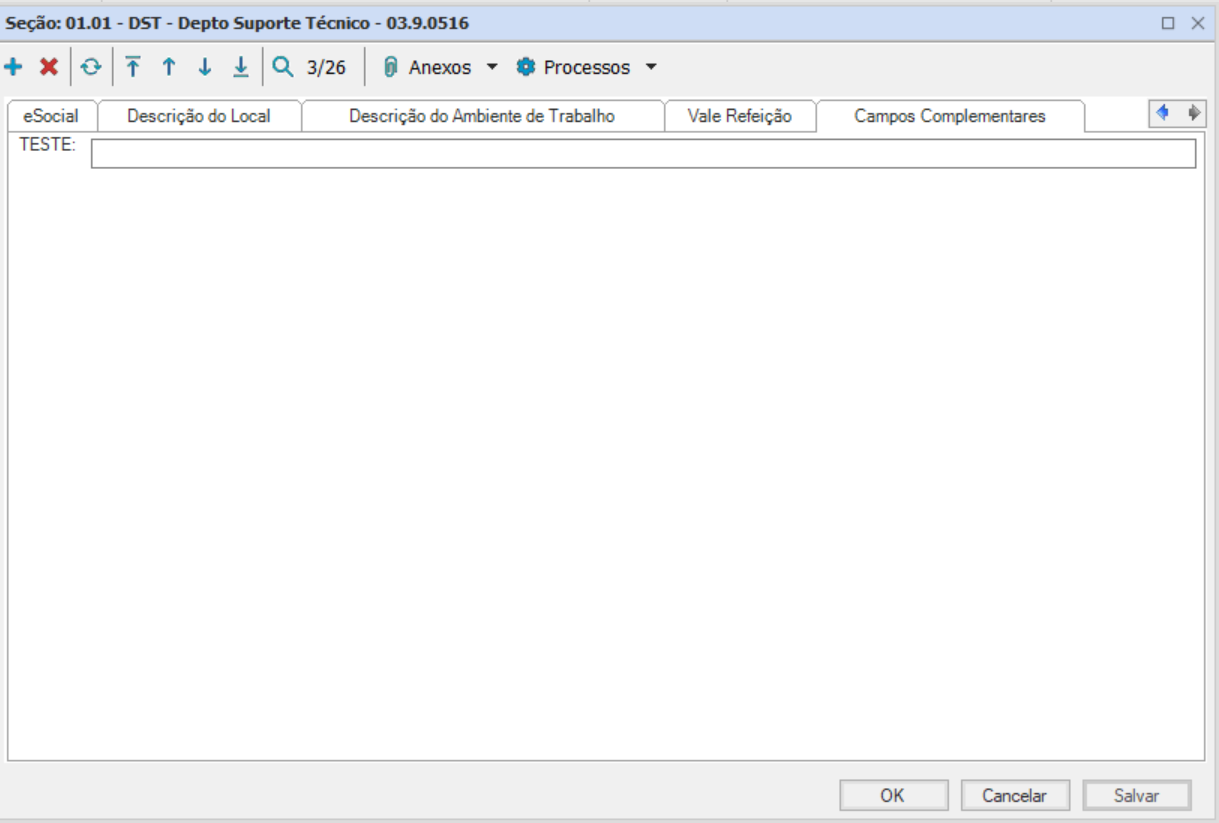Select the Vale Refeição tab
The image size is (1219, 823).
[x=740, y=116]
